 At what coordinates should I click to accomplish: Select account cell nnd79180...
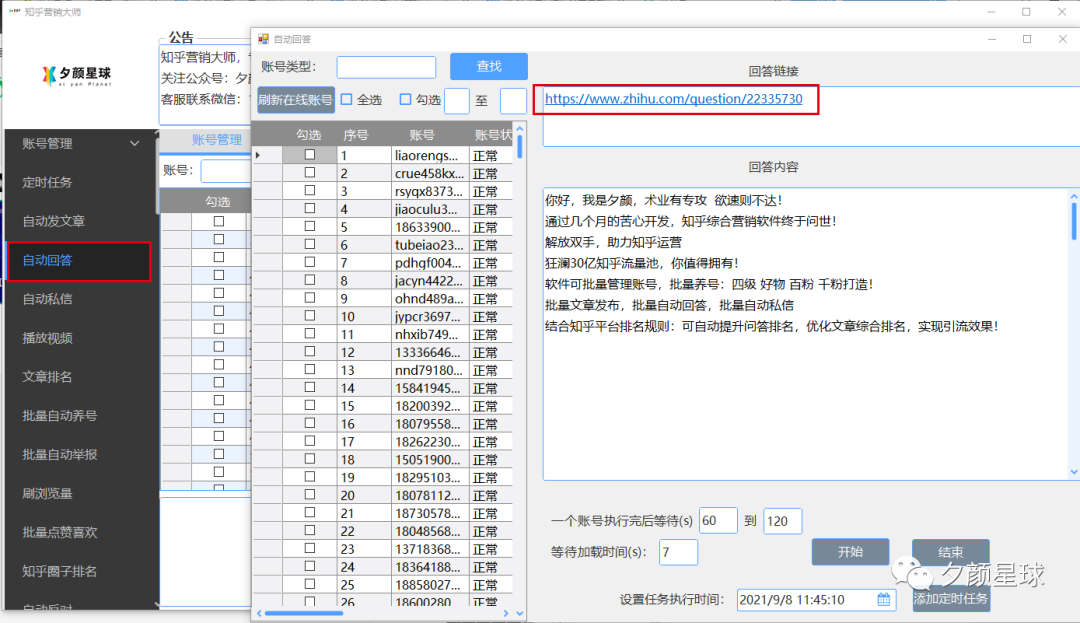pyautogui.click(x=429, y=370)
